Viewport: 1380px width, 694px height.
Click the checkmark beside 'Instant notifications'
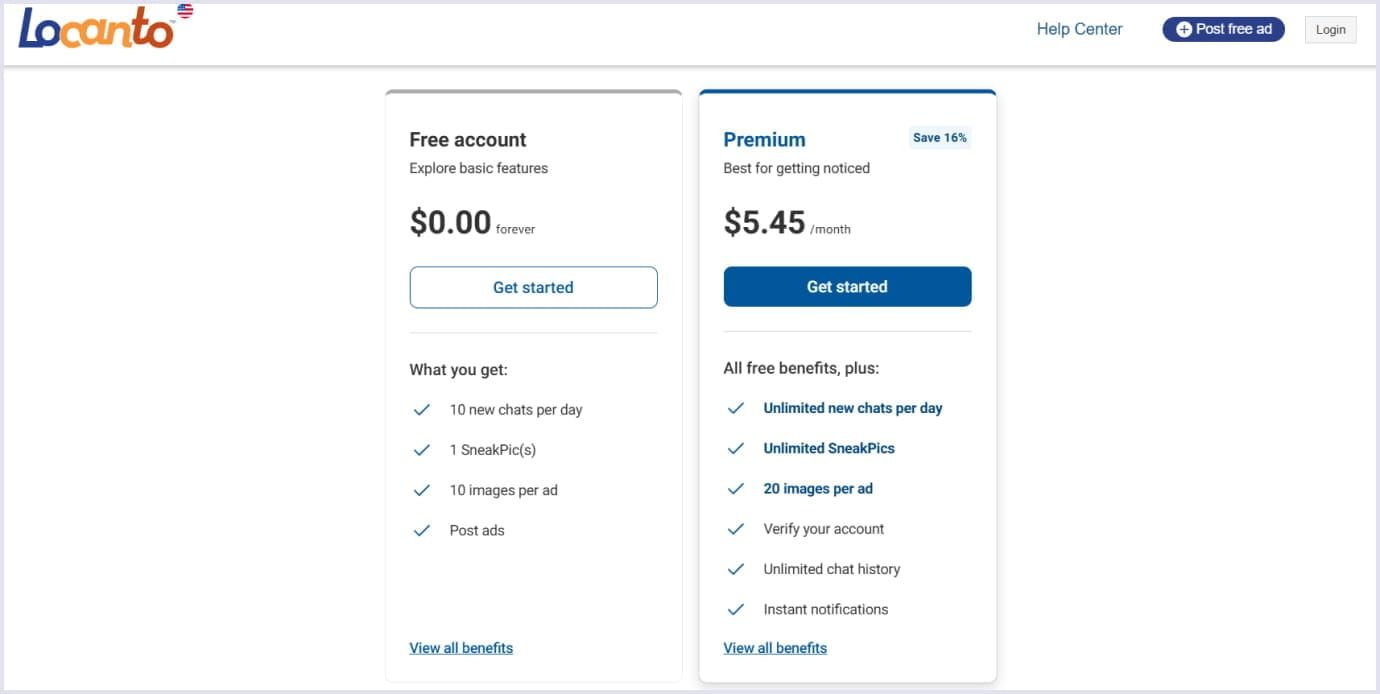pos(736,609)
